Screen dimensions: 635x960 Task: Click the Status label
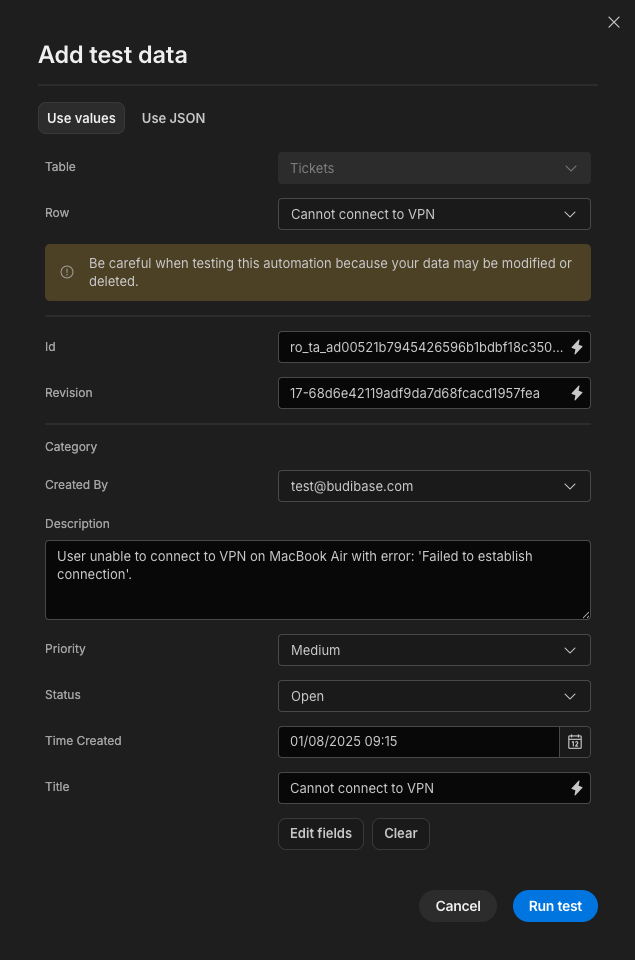[63, 695]
